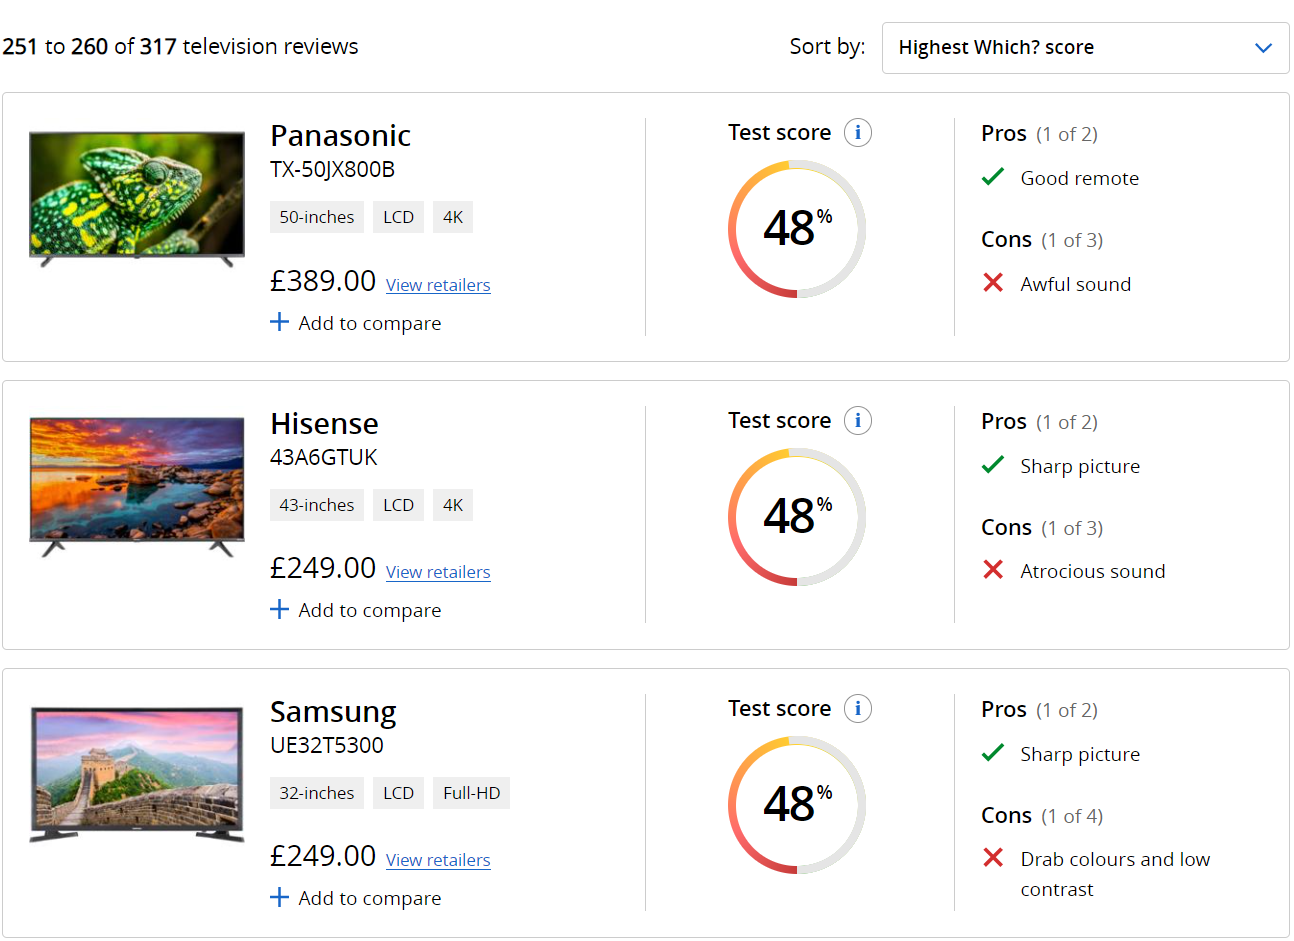Click plus icon to compare Panasonic TV
This screenshot has width=1294, height=941.
280,322
